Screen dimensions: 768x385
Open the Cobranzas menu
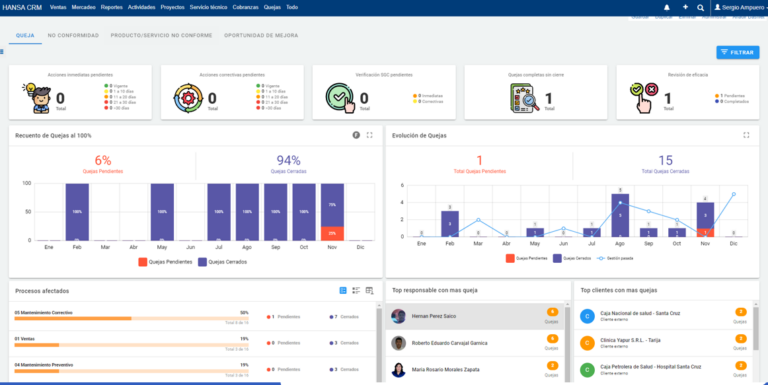pos(245,7)
